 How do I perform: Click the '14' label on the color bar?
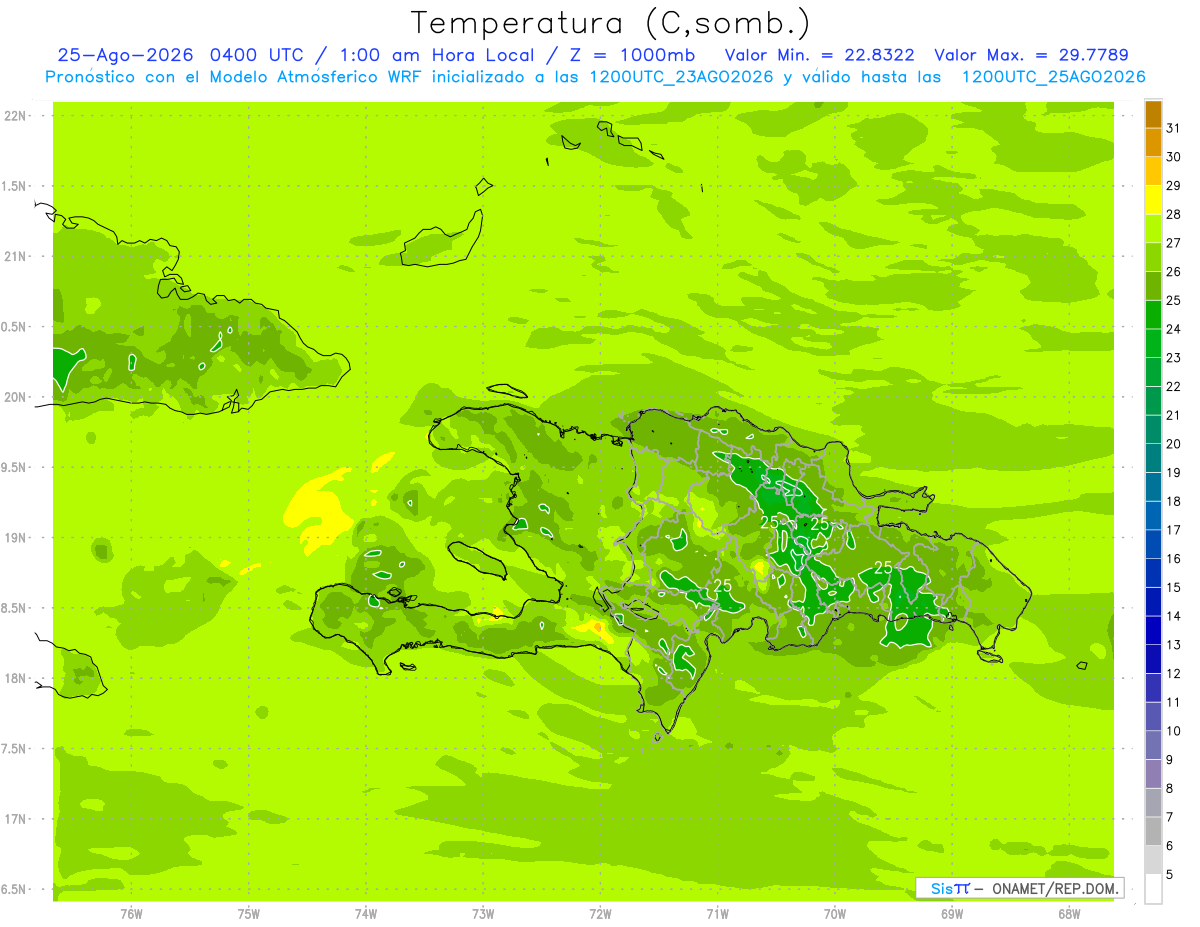[x=1174, y=616]
